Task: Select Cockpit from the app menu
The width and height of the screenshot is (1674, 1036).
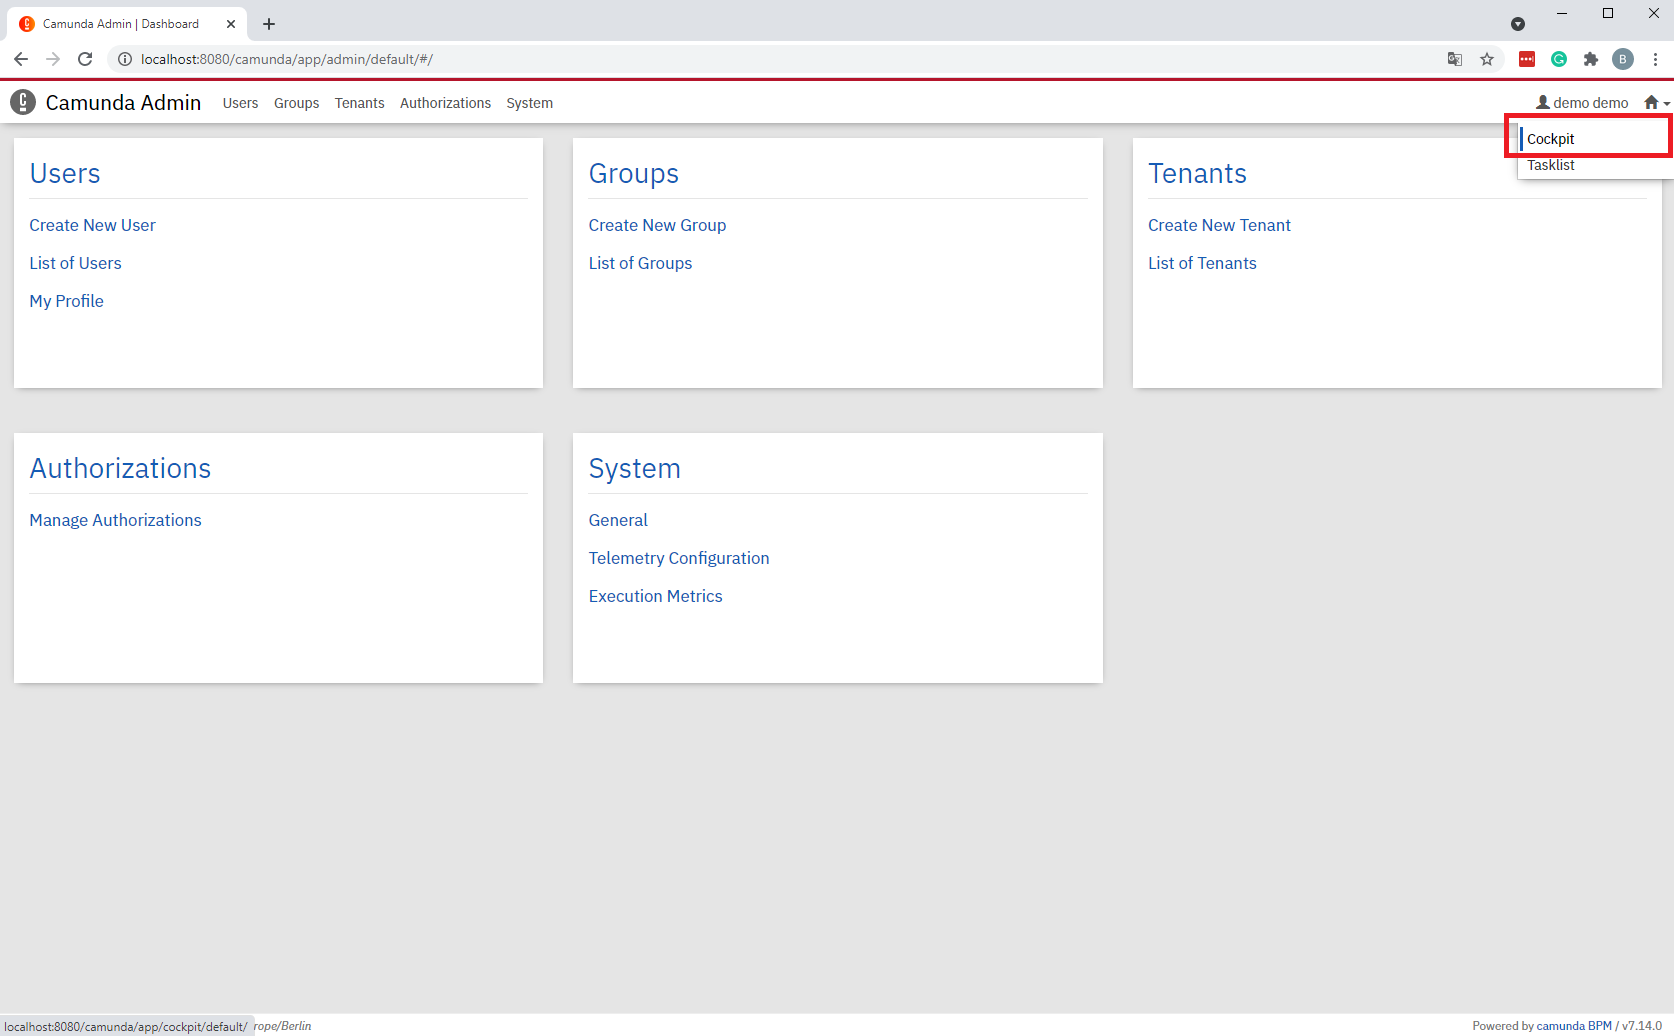Action: pos(1550,139)
